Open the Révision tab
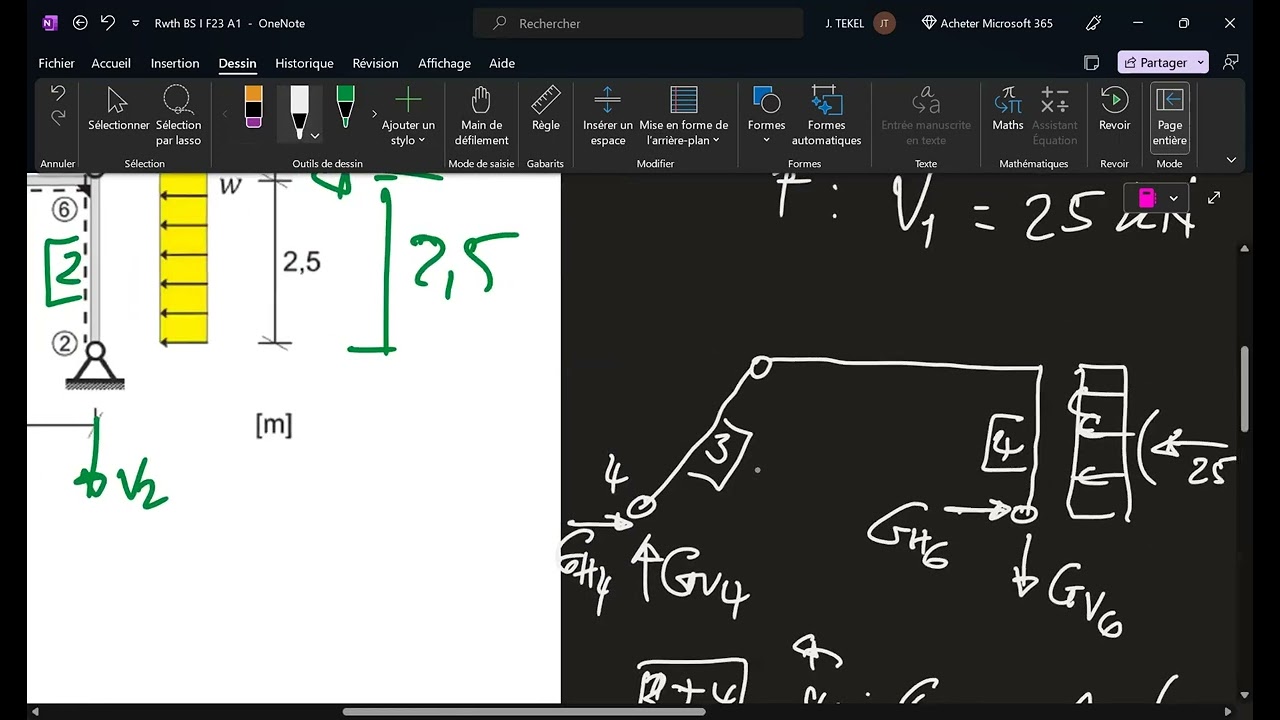Viewport: 1280px width, 720px height. 376,63
